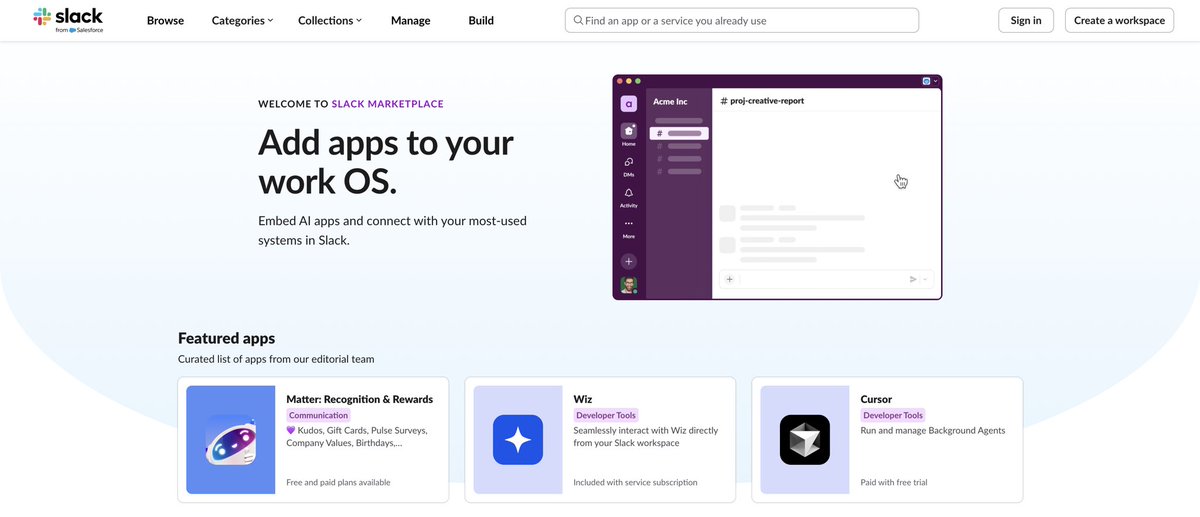Viewport: 1200px width, 517px height.
Task: Expand the Categories dropdown menu
Action: click(242, 20)
